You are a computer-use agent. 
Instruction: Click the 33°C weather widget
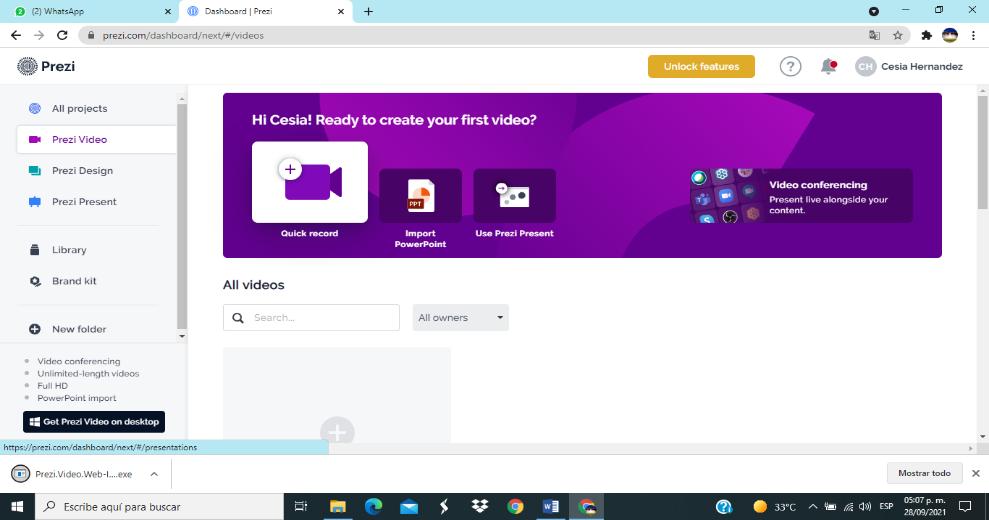[775, 507]
